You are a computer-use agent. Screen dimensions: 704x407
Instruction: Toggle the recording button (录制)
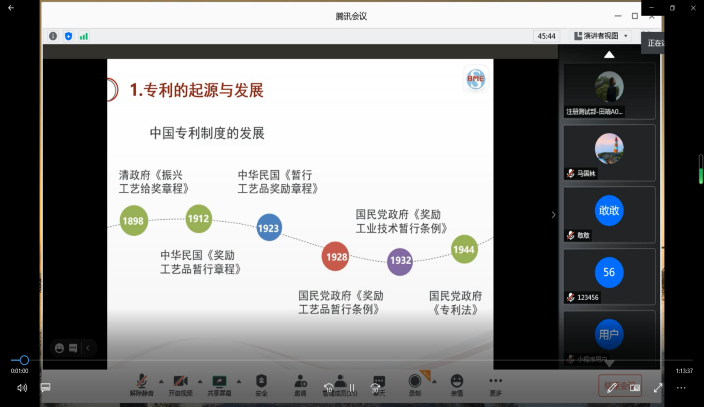pyautogui.click(x=415, y=382)
